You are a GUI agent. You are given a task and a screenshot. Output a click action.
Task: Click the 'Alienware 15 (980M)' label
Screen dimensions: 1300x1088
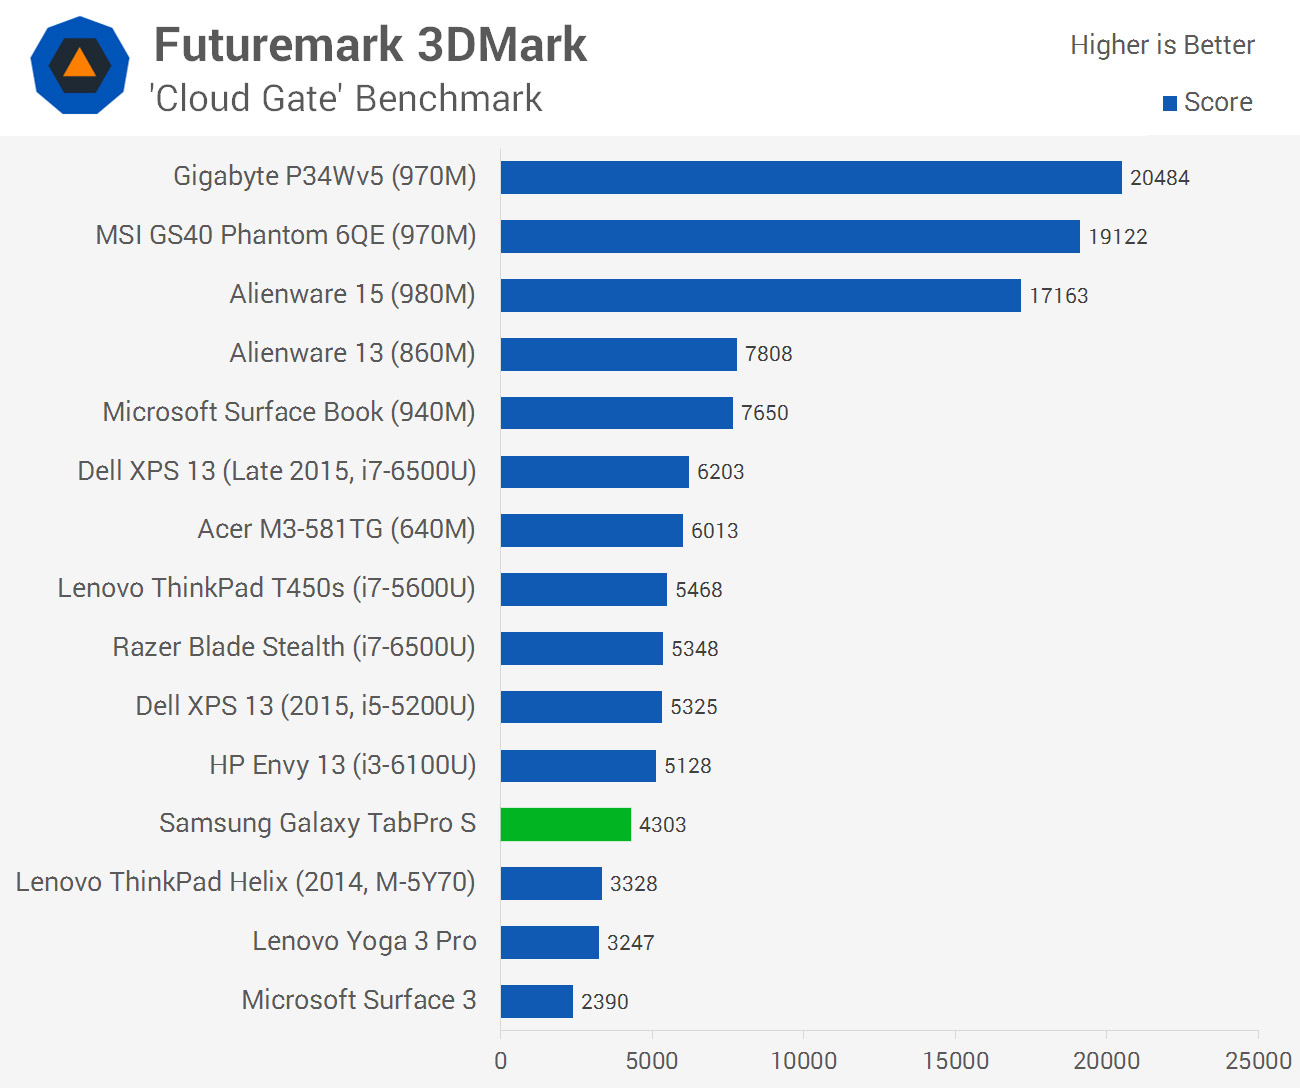click(353, 294)
